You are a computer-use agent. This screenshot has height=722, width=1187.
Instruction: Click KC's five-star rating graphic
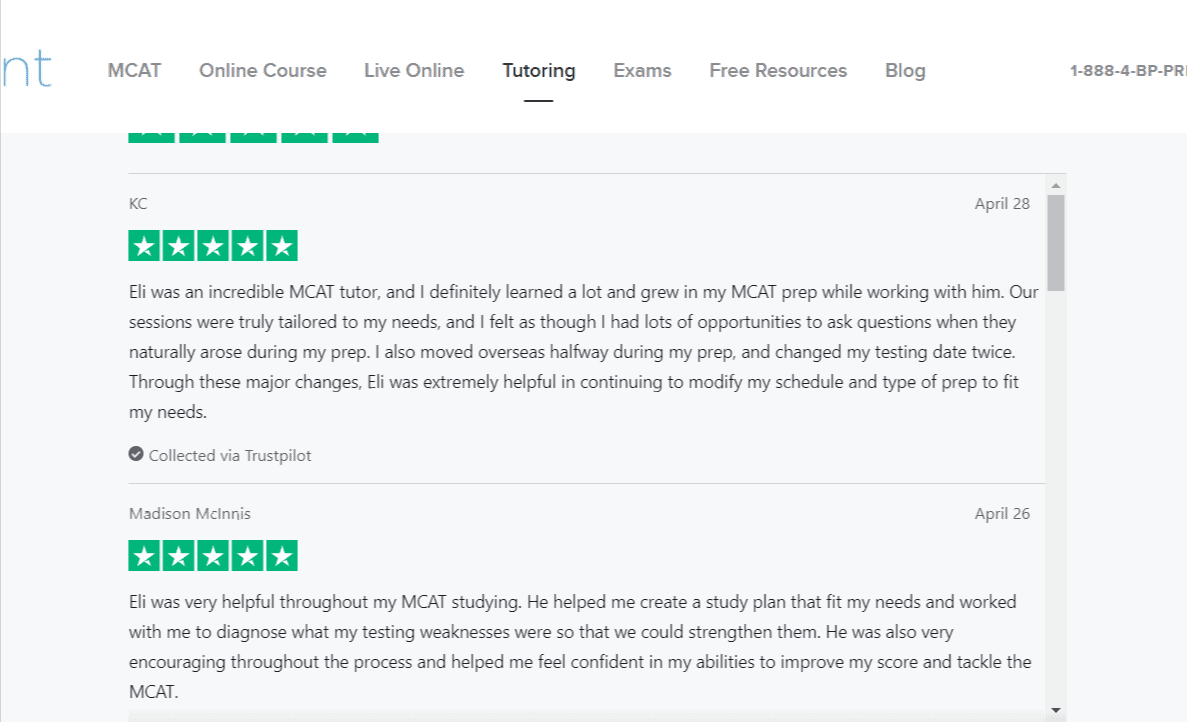click(213, 246)
